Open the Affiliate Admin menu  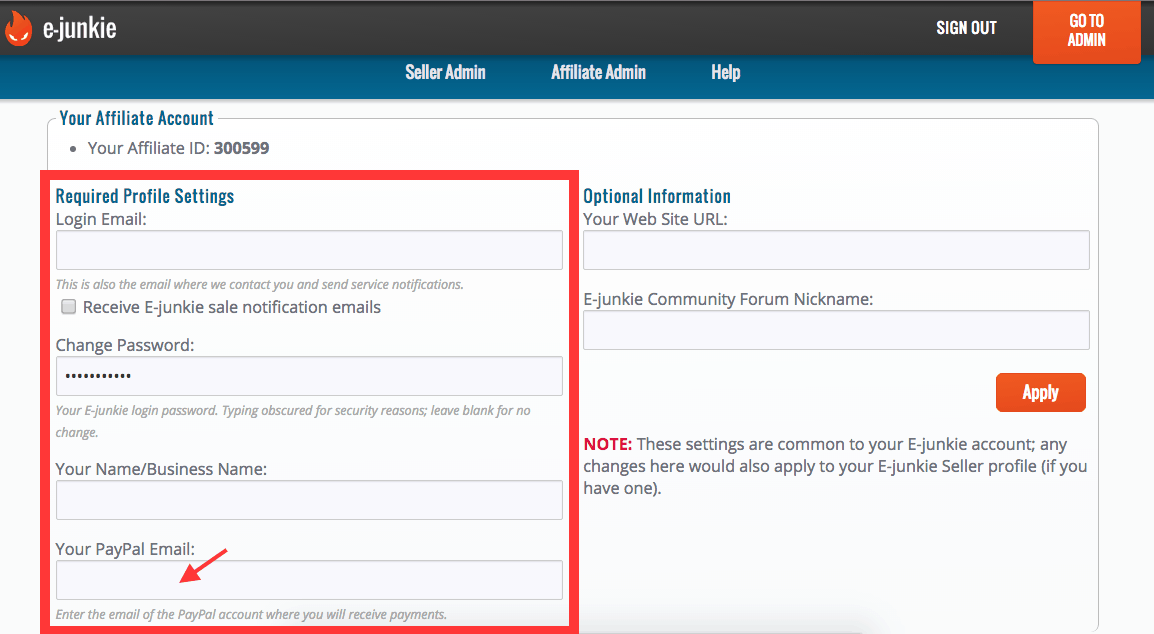click(x=598, y=72)
